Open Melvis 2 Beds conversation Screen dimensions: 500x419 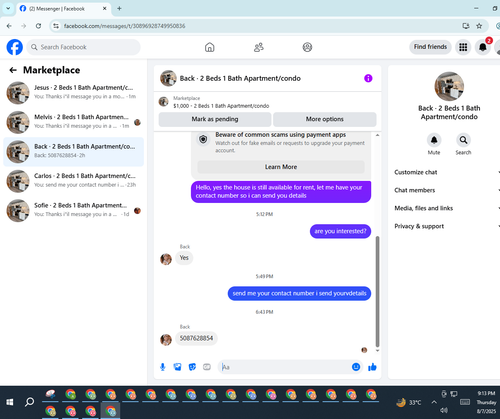point(73,122)
